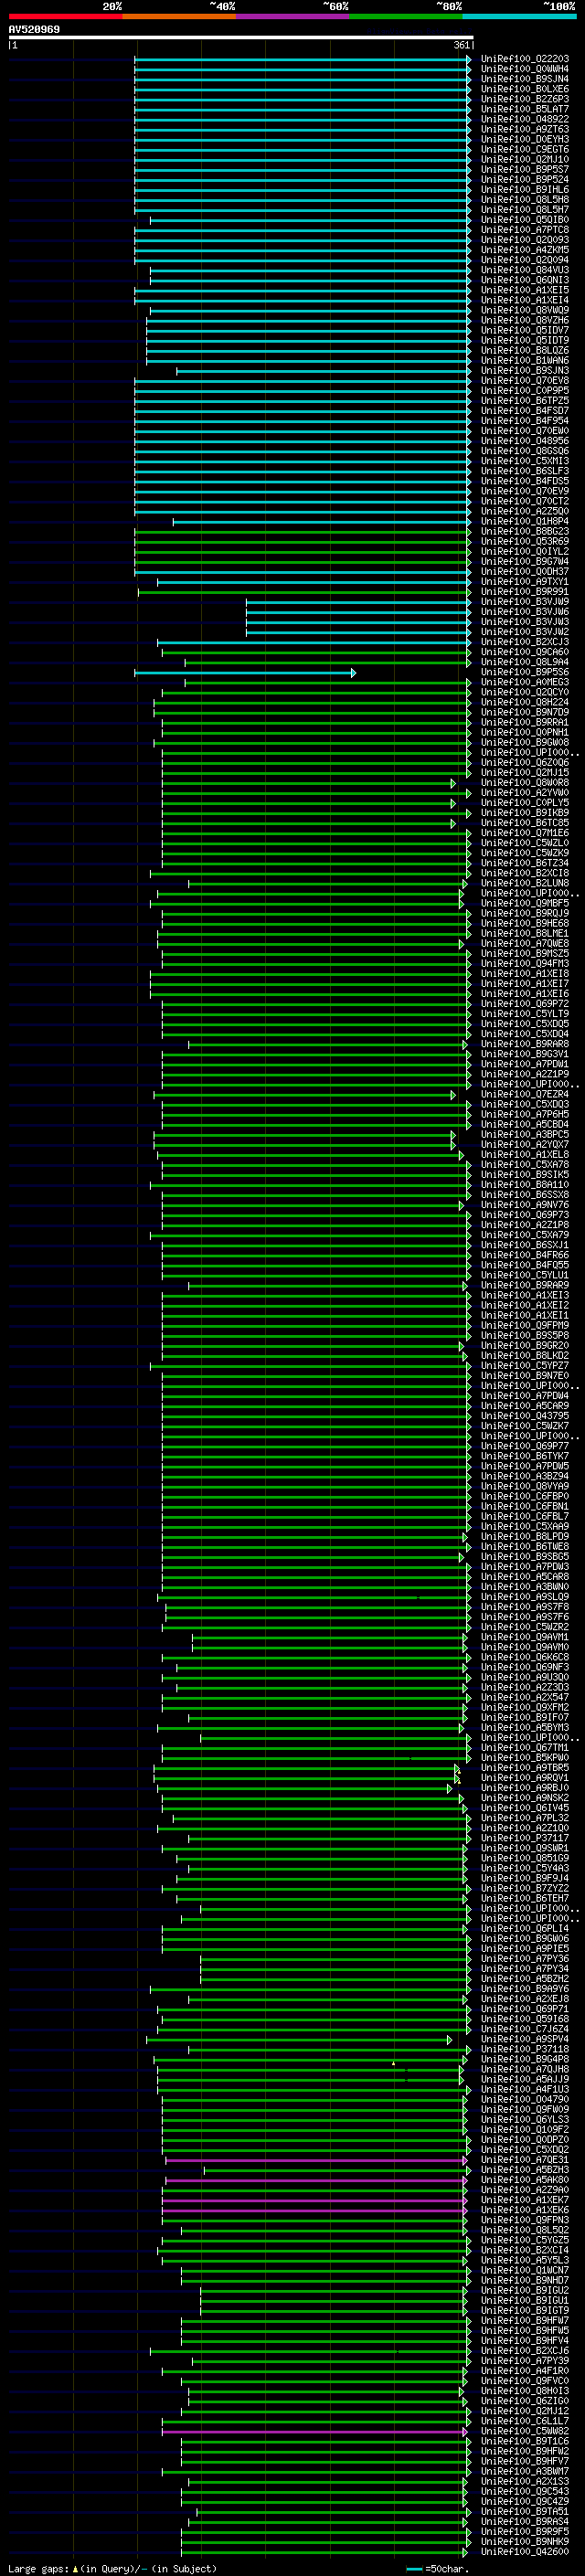Select the UniRef100_B9RRA1 label
This screenshot has width=585, height=2576.
[x=525, y=722]
